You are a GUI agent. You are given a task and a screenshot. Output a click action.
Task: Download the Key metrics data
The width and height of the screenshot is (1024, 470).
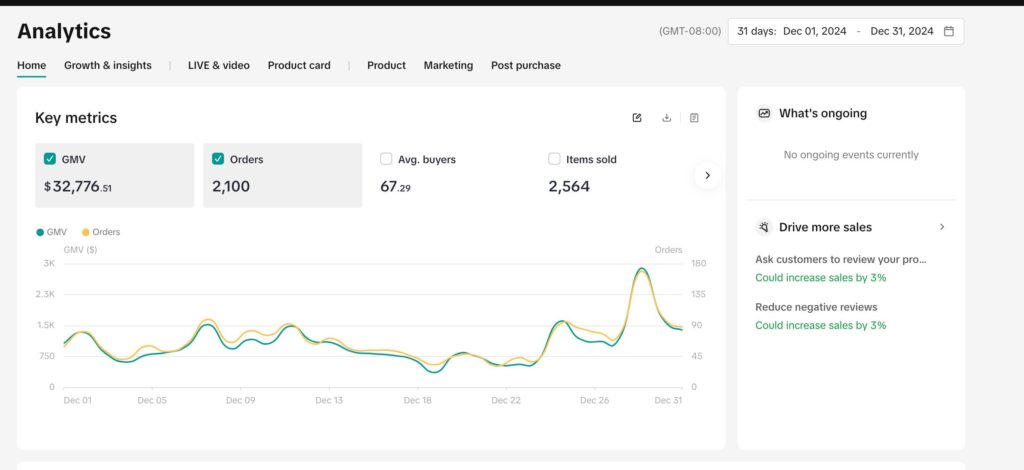(x=666, y=118)
